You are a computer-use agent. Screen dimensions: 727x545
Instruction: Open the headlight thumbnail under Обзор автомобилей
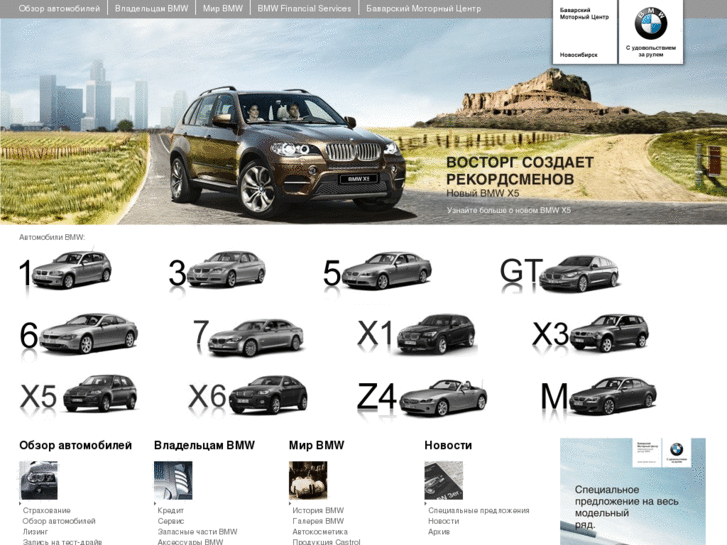coord(38,480)
